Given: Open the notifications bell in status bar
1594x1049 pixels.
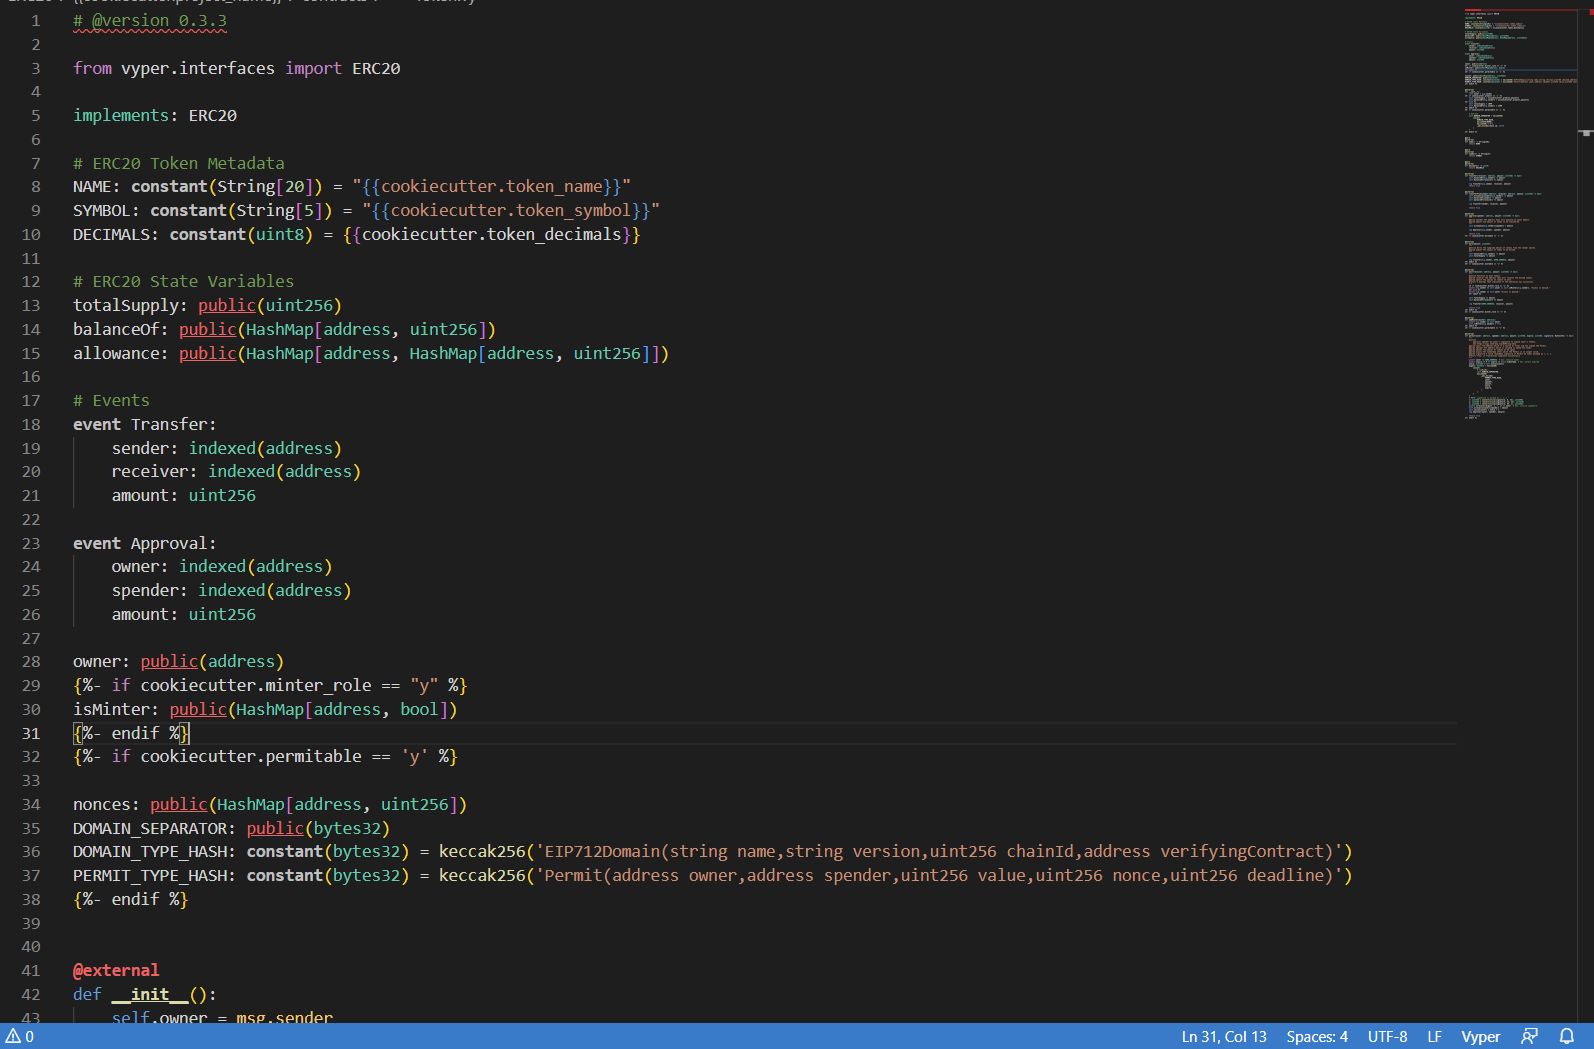Looking at the screenshot, I should pyautogui.click(x=1567, y=1036).
